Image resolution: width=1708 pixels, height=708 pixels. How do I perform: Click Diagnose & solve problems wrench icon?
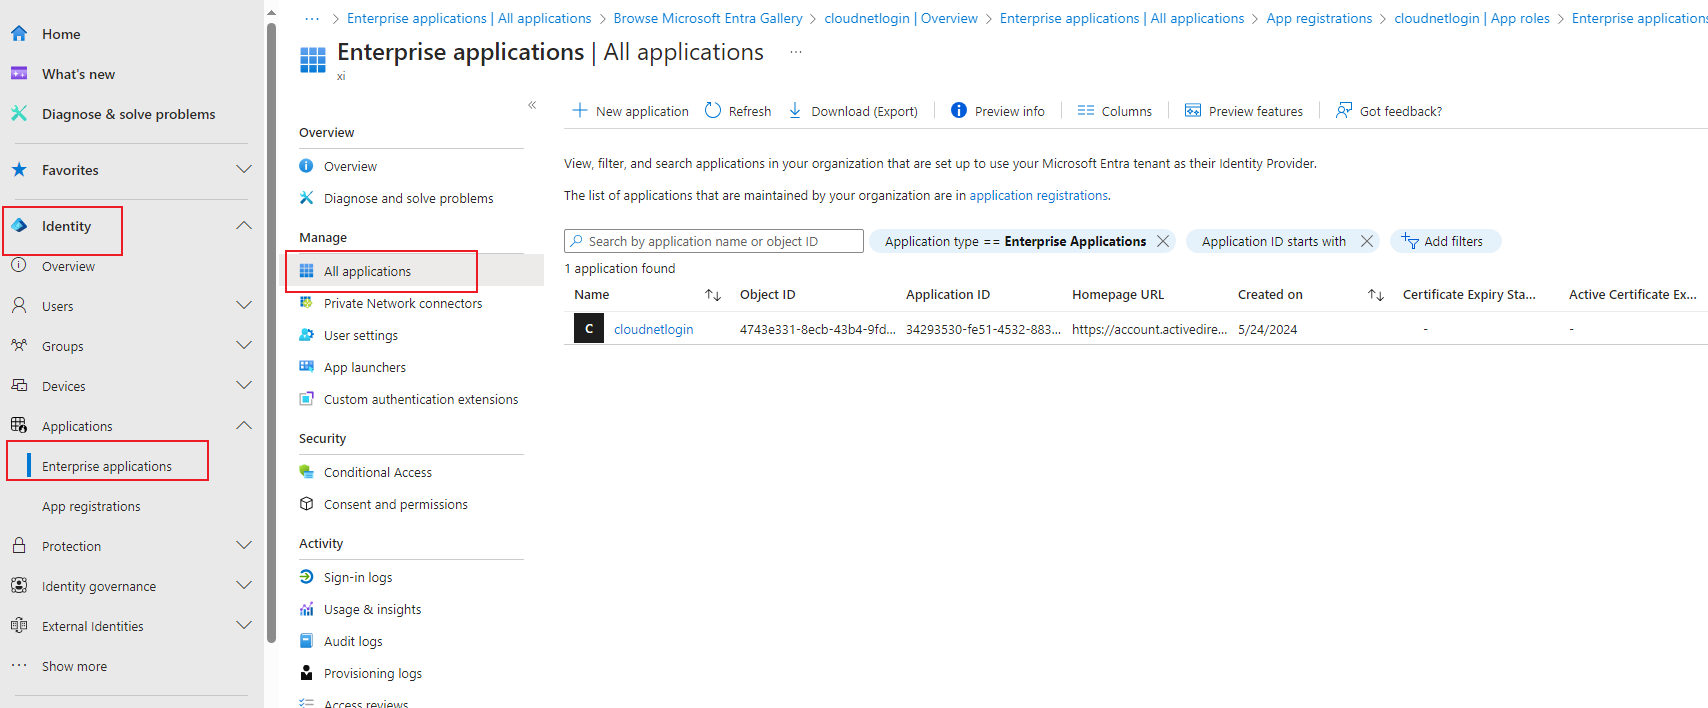click(19, 114)
